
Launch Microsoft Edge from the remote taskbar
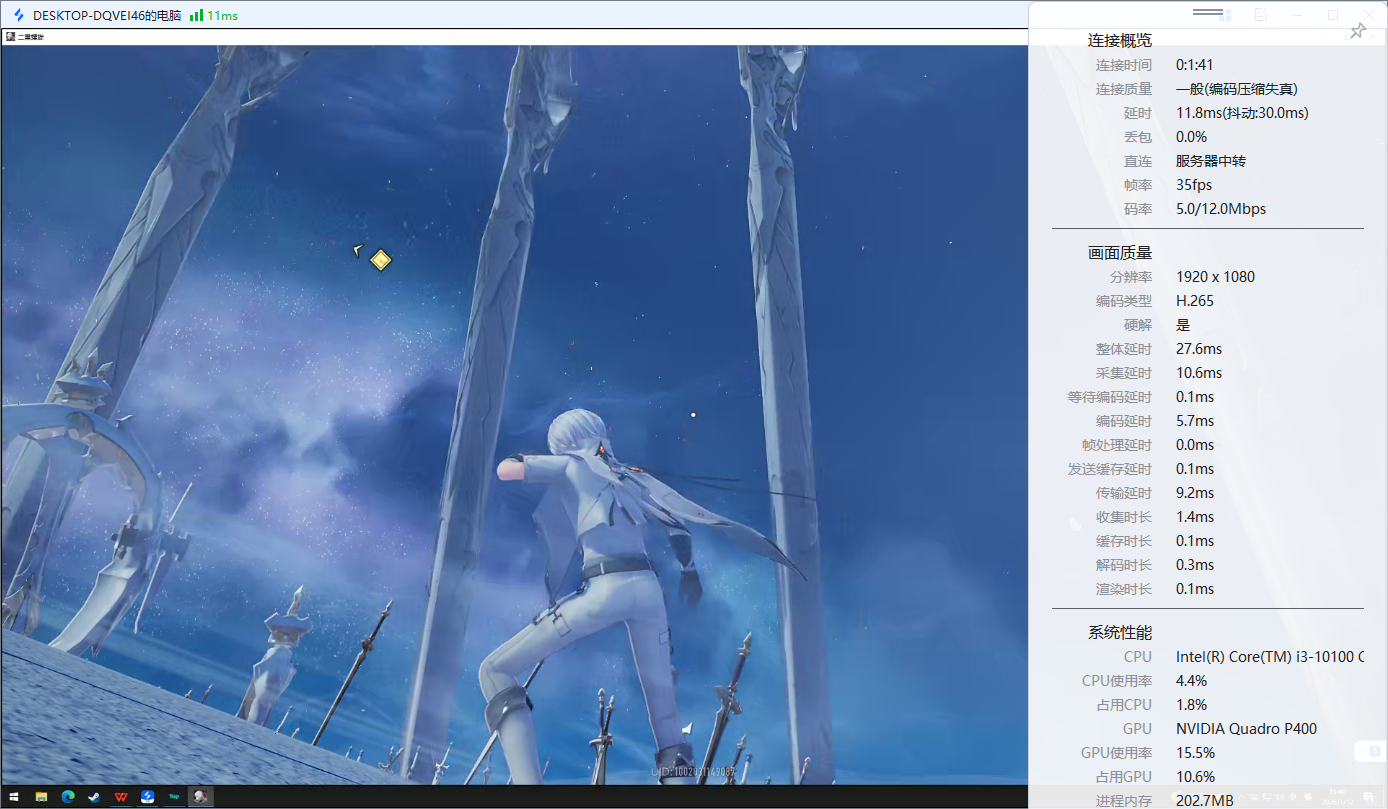pos(68,797)
